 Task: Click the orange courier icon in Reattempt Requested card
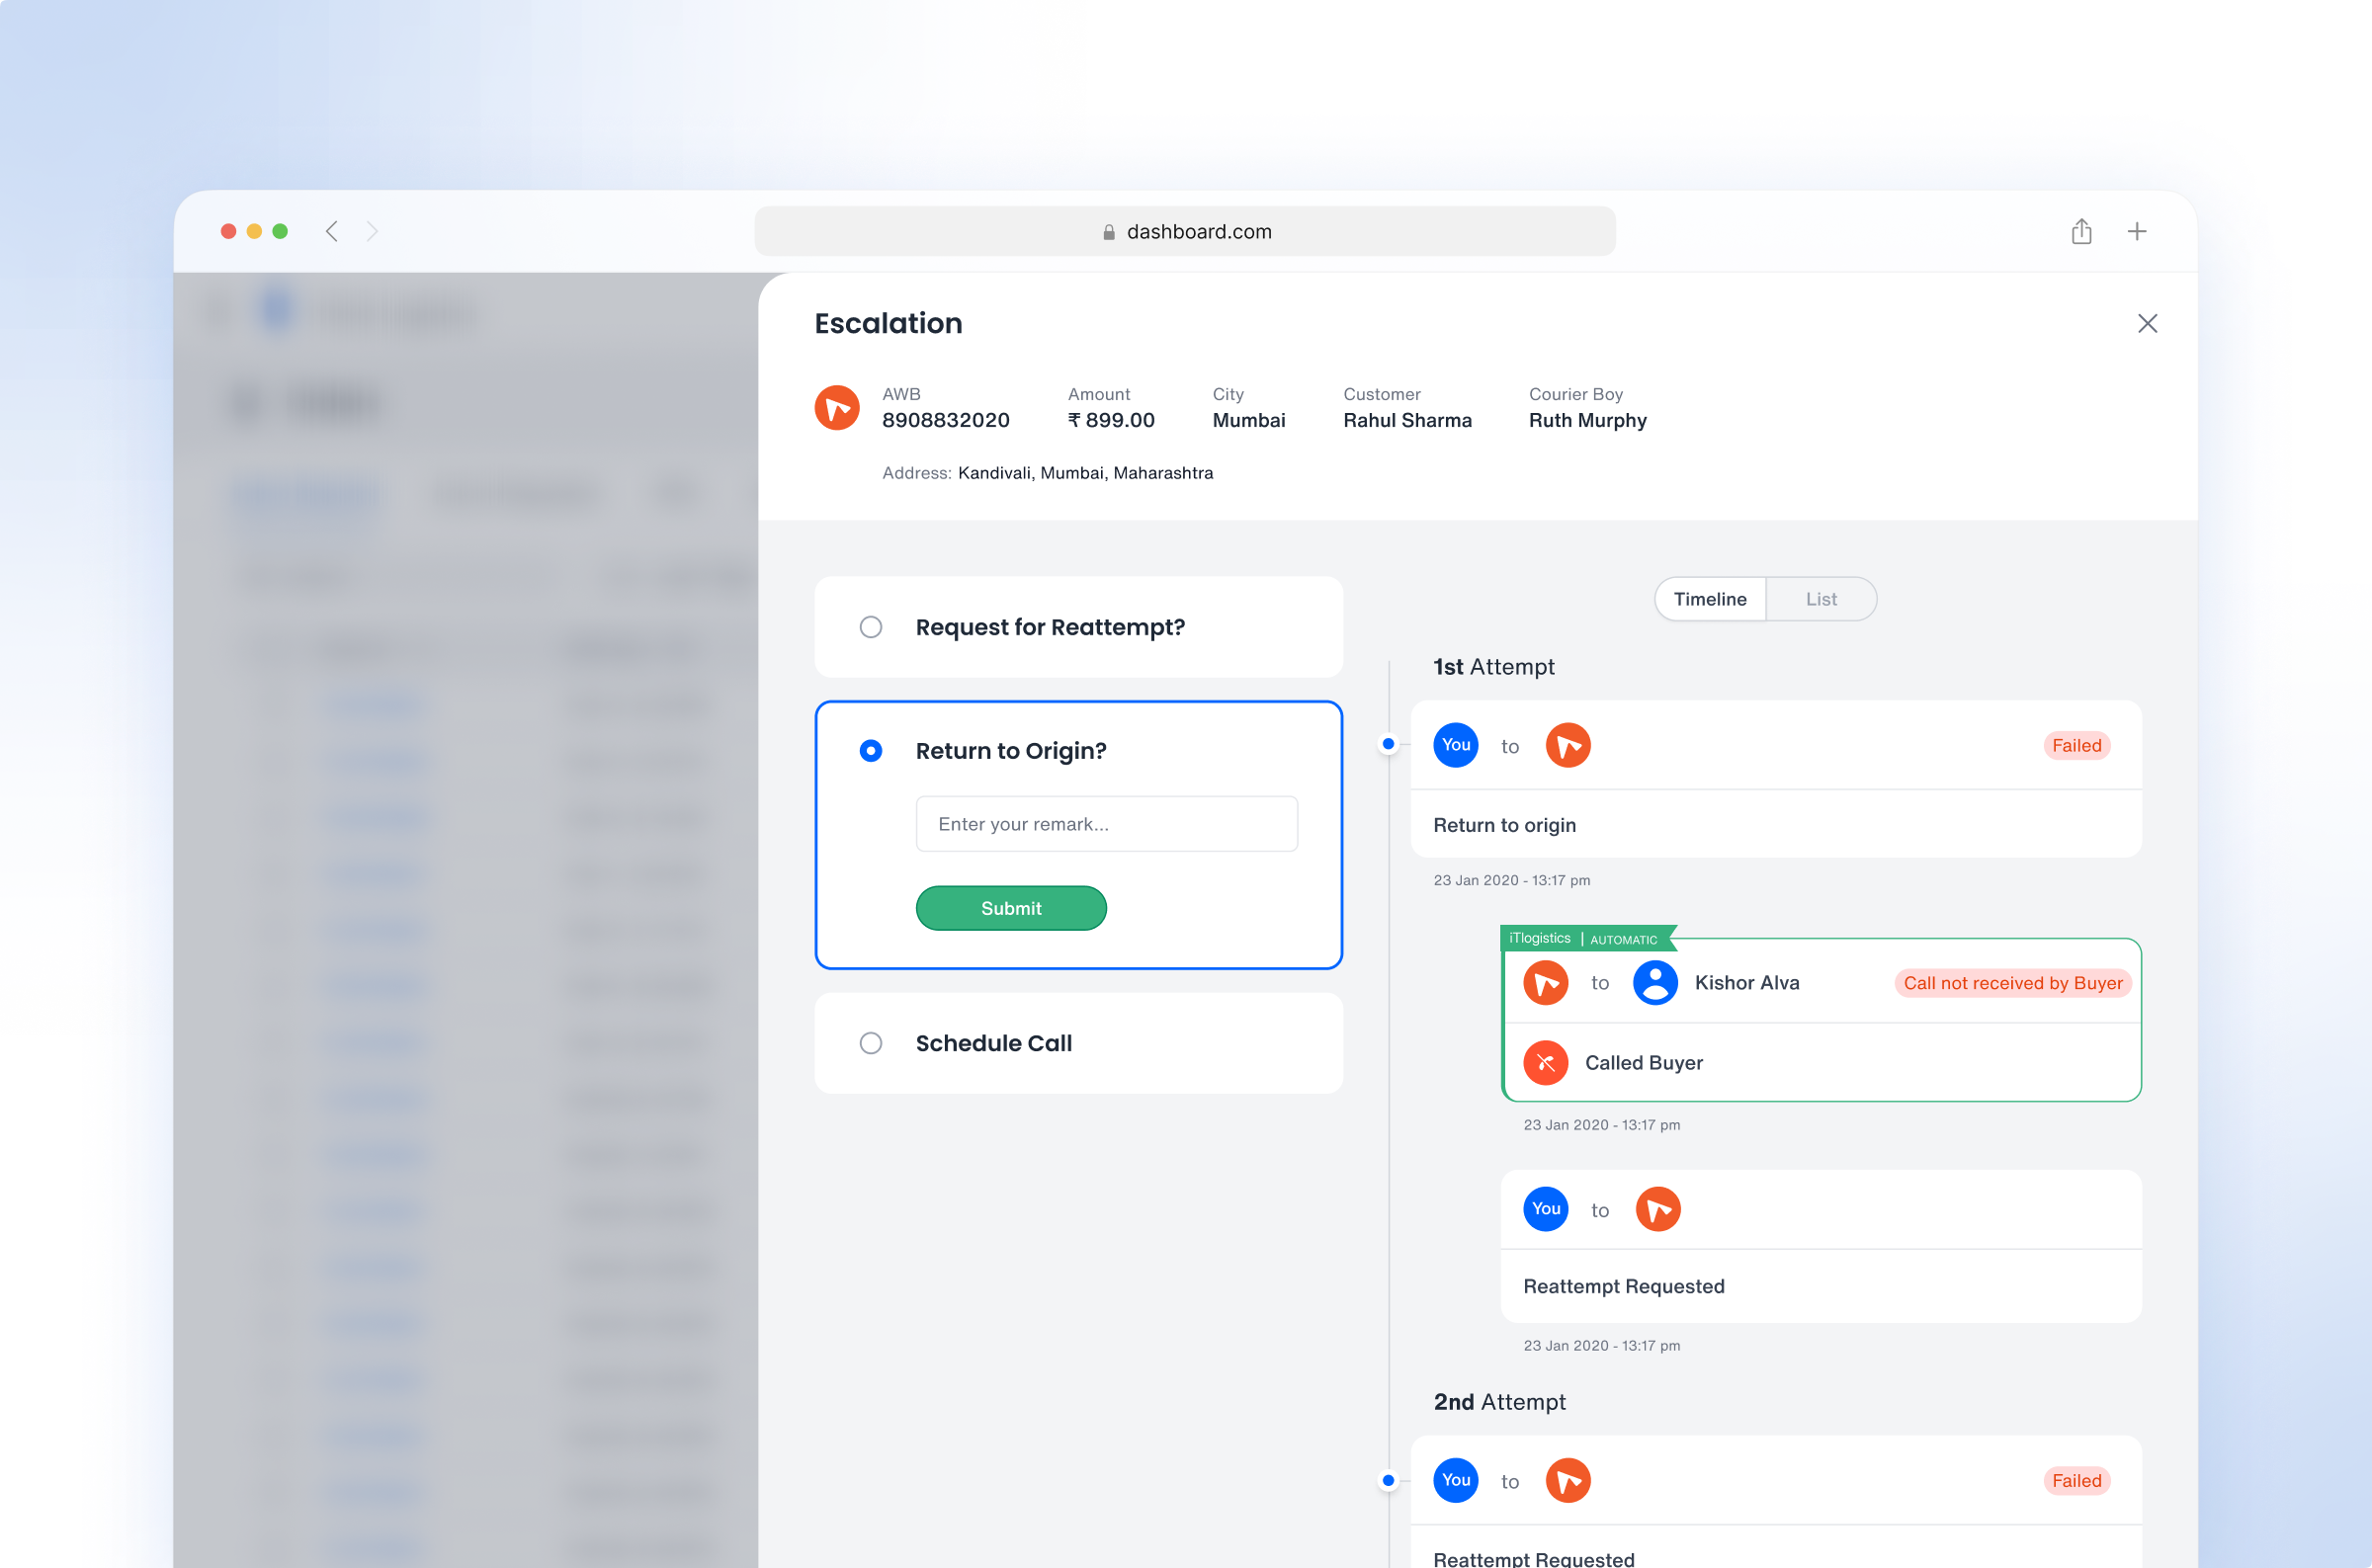(x=1658, y=1209)
